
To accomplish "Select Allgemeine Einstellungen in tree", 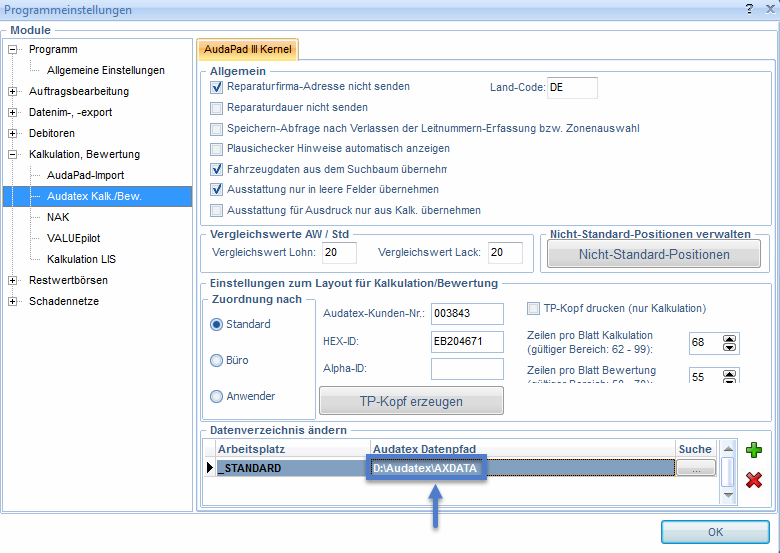I will 105,70.
